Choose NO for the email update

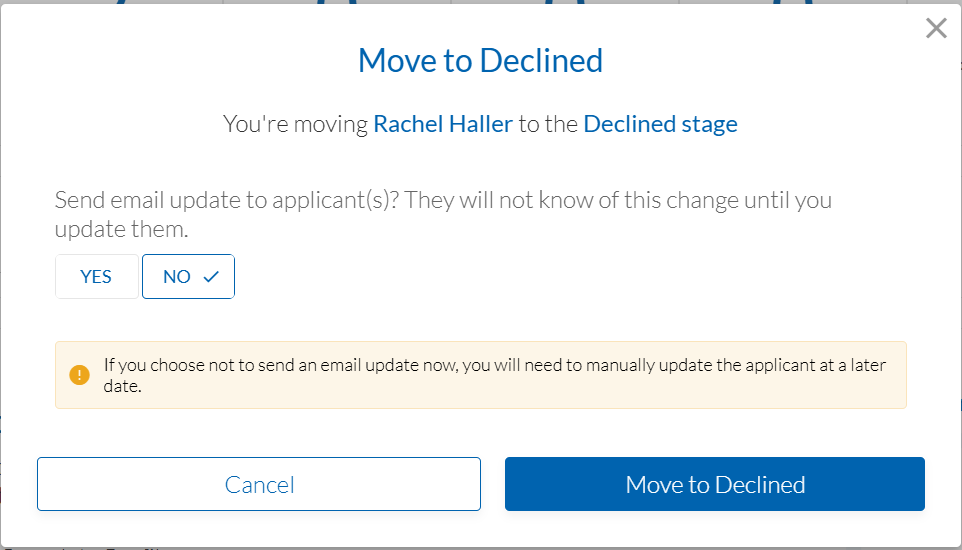pyautogui.click(x=177, y=277)
